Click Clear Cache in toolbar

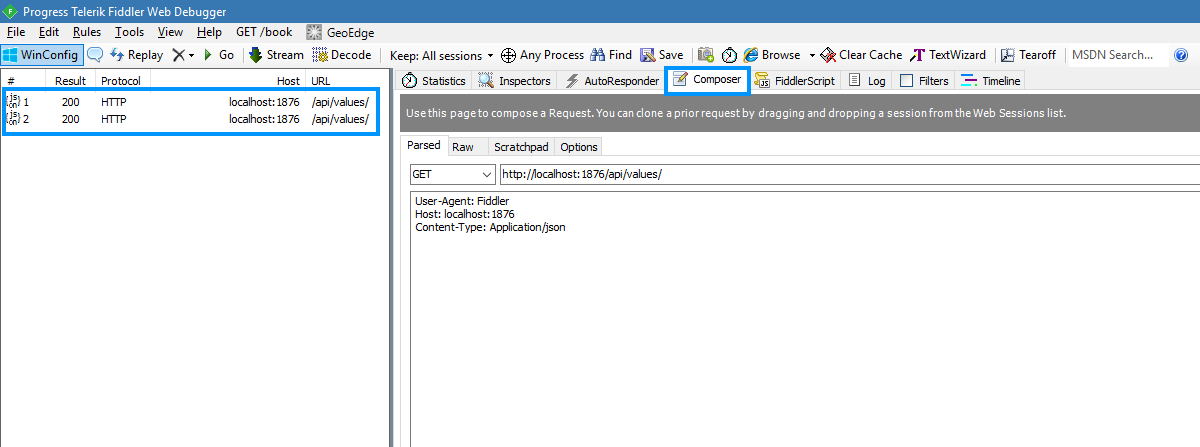click(x=861, y=55)
